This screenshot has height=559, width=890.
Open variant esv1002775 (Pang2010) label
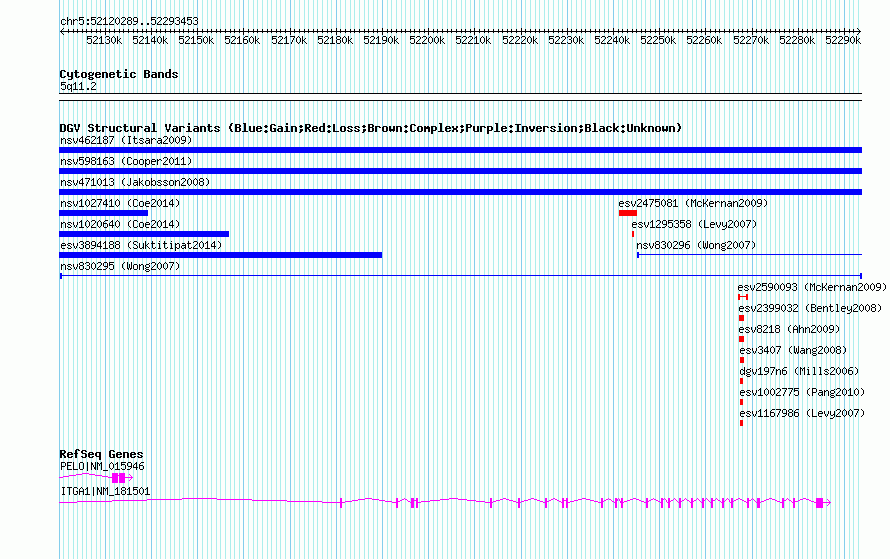click(x=802, y=392)
